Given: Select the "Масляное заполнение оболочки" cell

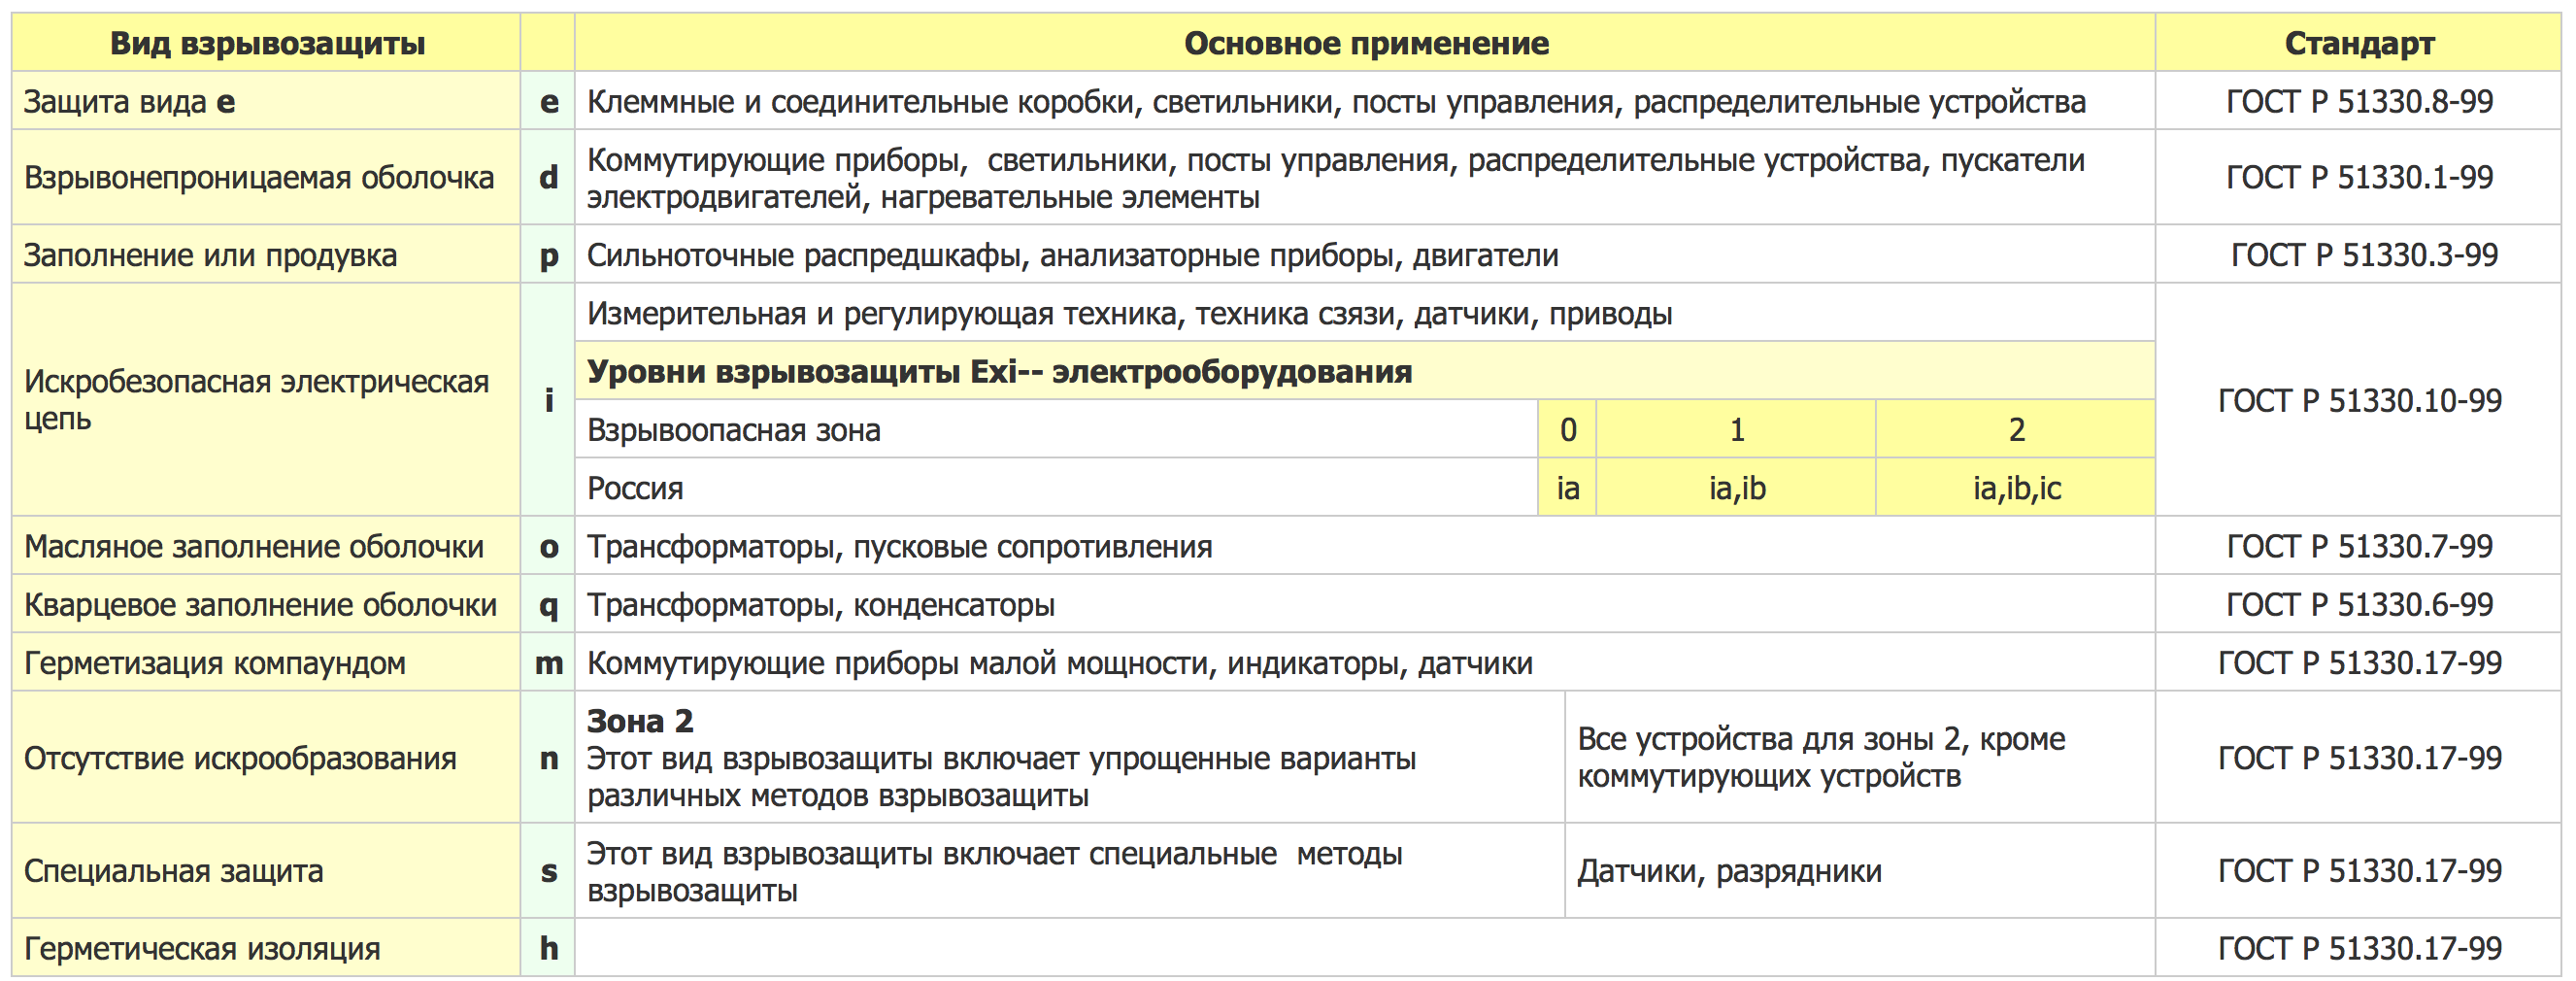Looking at the screenshot, I should click(254, 546).
